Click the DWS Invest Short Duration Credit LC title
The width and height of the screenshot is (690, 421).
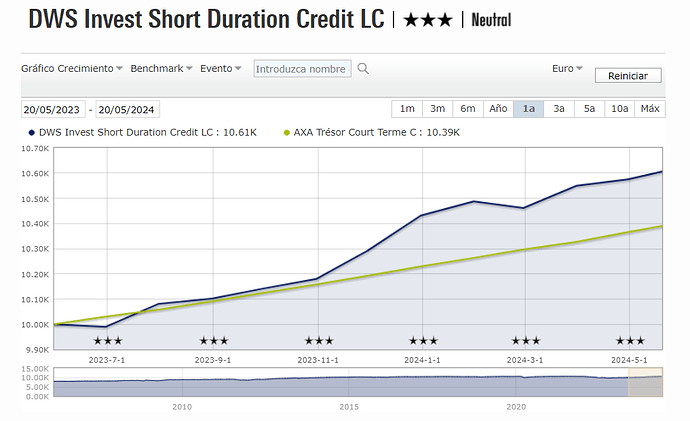tap(206, 19)
